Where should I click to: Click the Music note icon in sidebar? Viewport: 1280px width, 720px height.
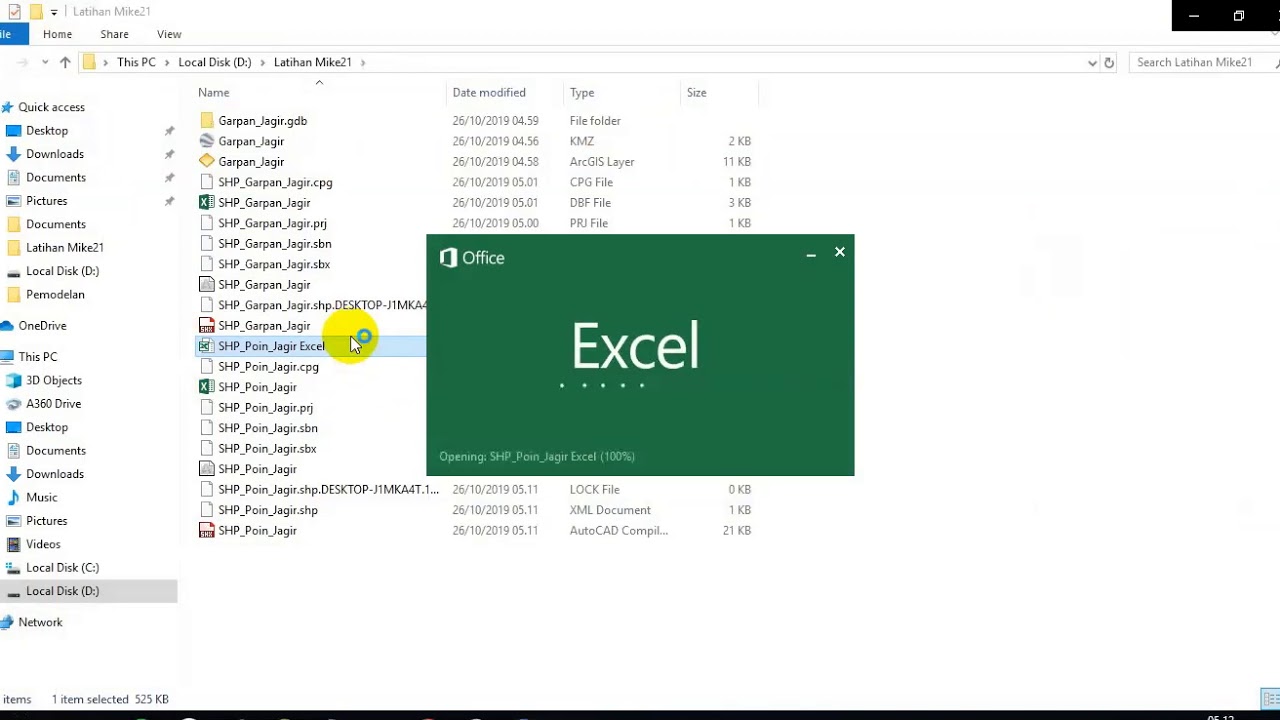[14, 497]
